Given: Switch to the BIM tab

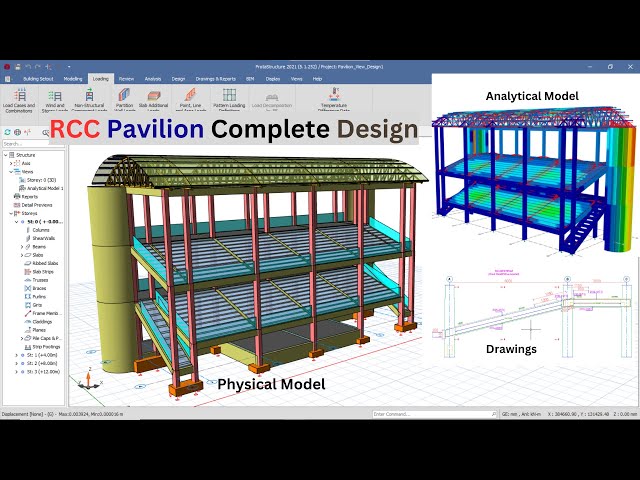Looking at the screenshot, I should click(250, 79).
